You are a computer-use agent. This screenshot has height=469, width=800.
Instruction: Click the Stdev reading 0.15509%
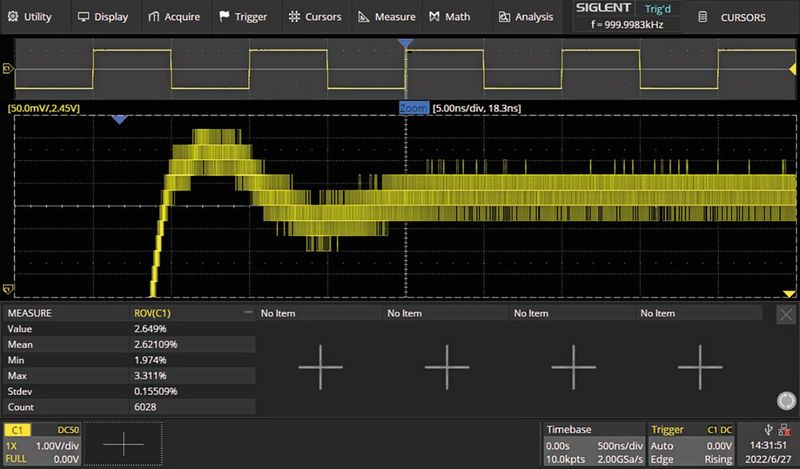(x=156, y=391)
